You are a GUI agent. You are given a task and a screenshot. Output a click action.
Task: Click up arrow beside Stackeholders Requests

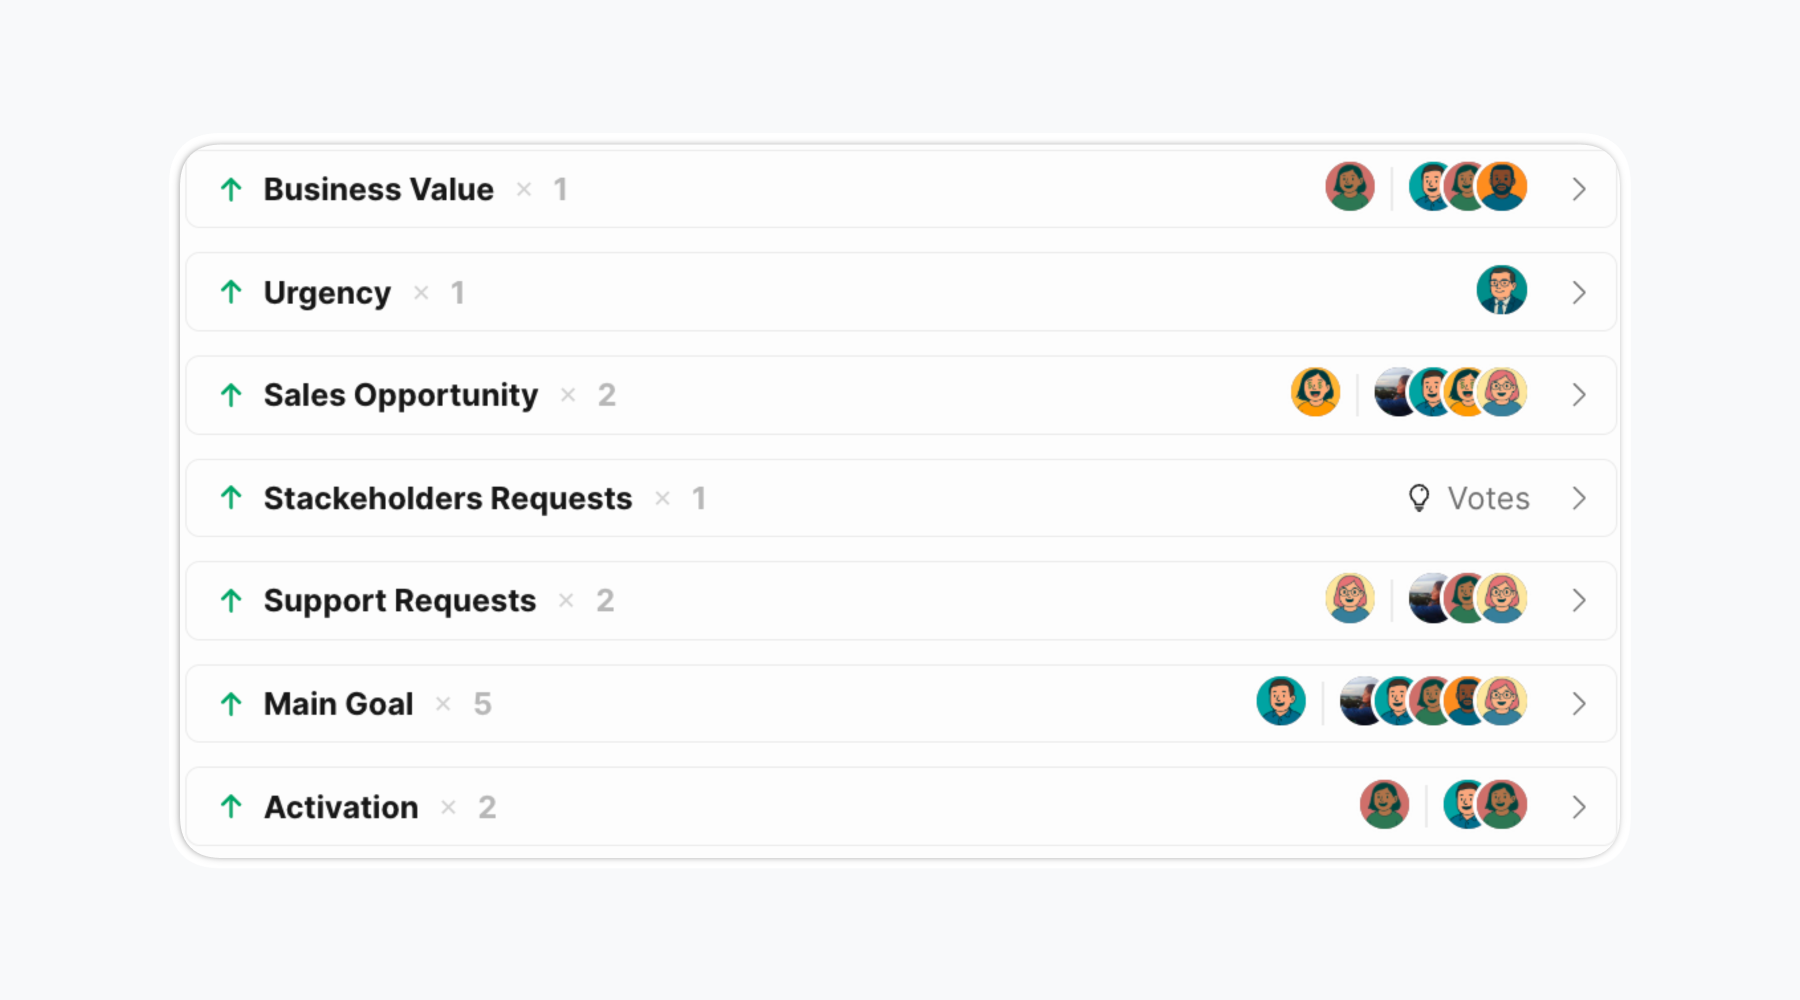click(x=231, y=498)
